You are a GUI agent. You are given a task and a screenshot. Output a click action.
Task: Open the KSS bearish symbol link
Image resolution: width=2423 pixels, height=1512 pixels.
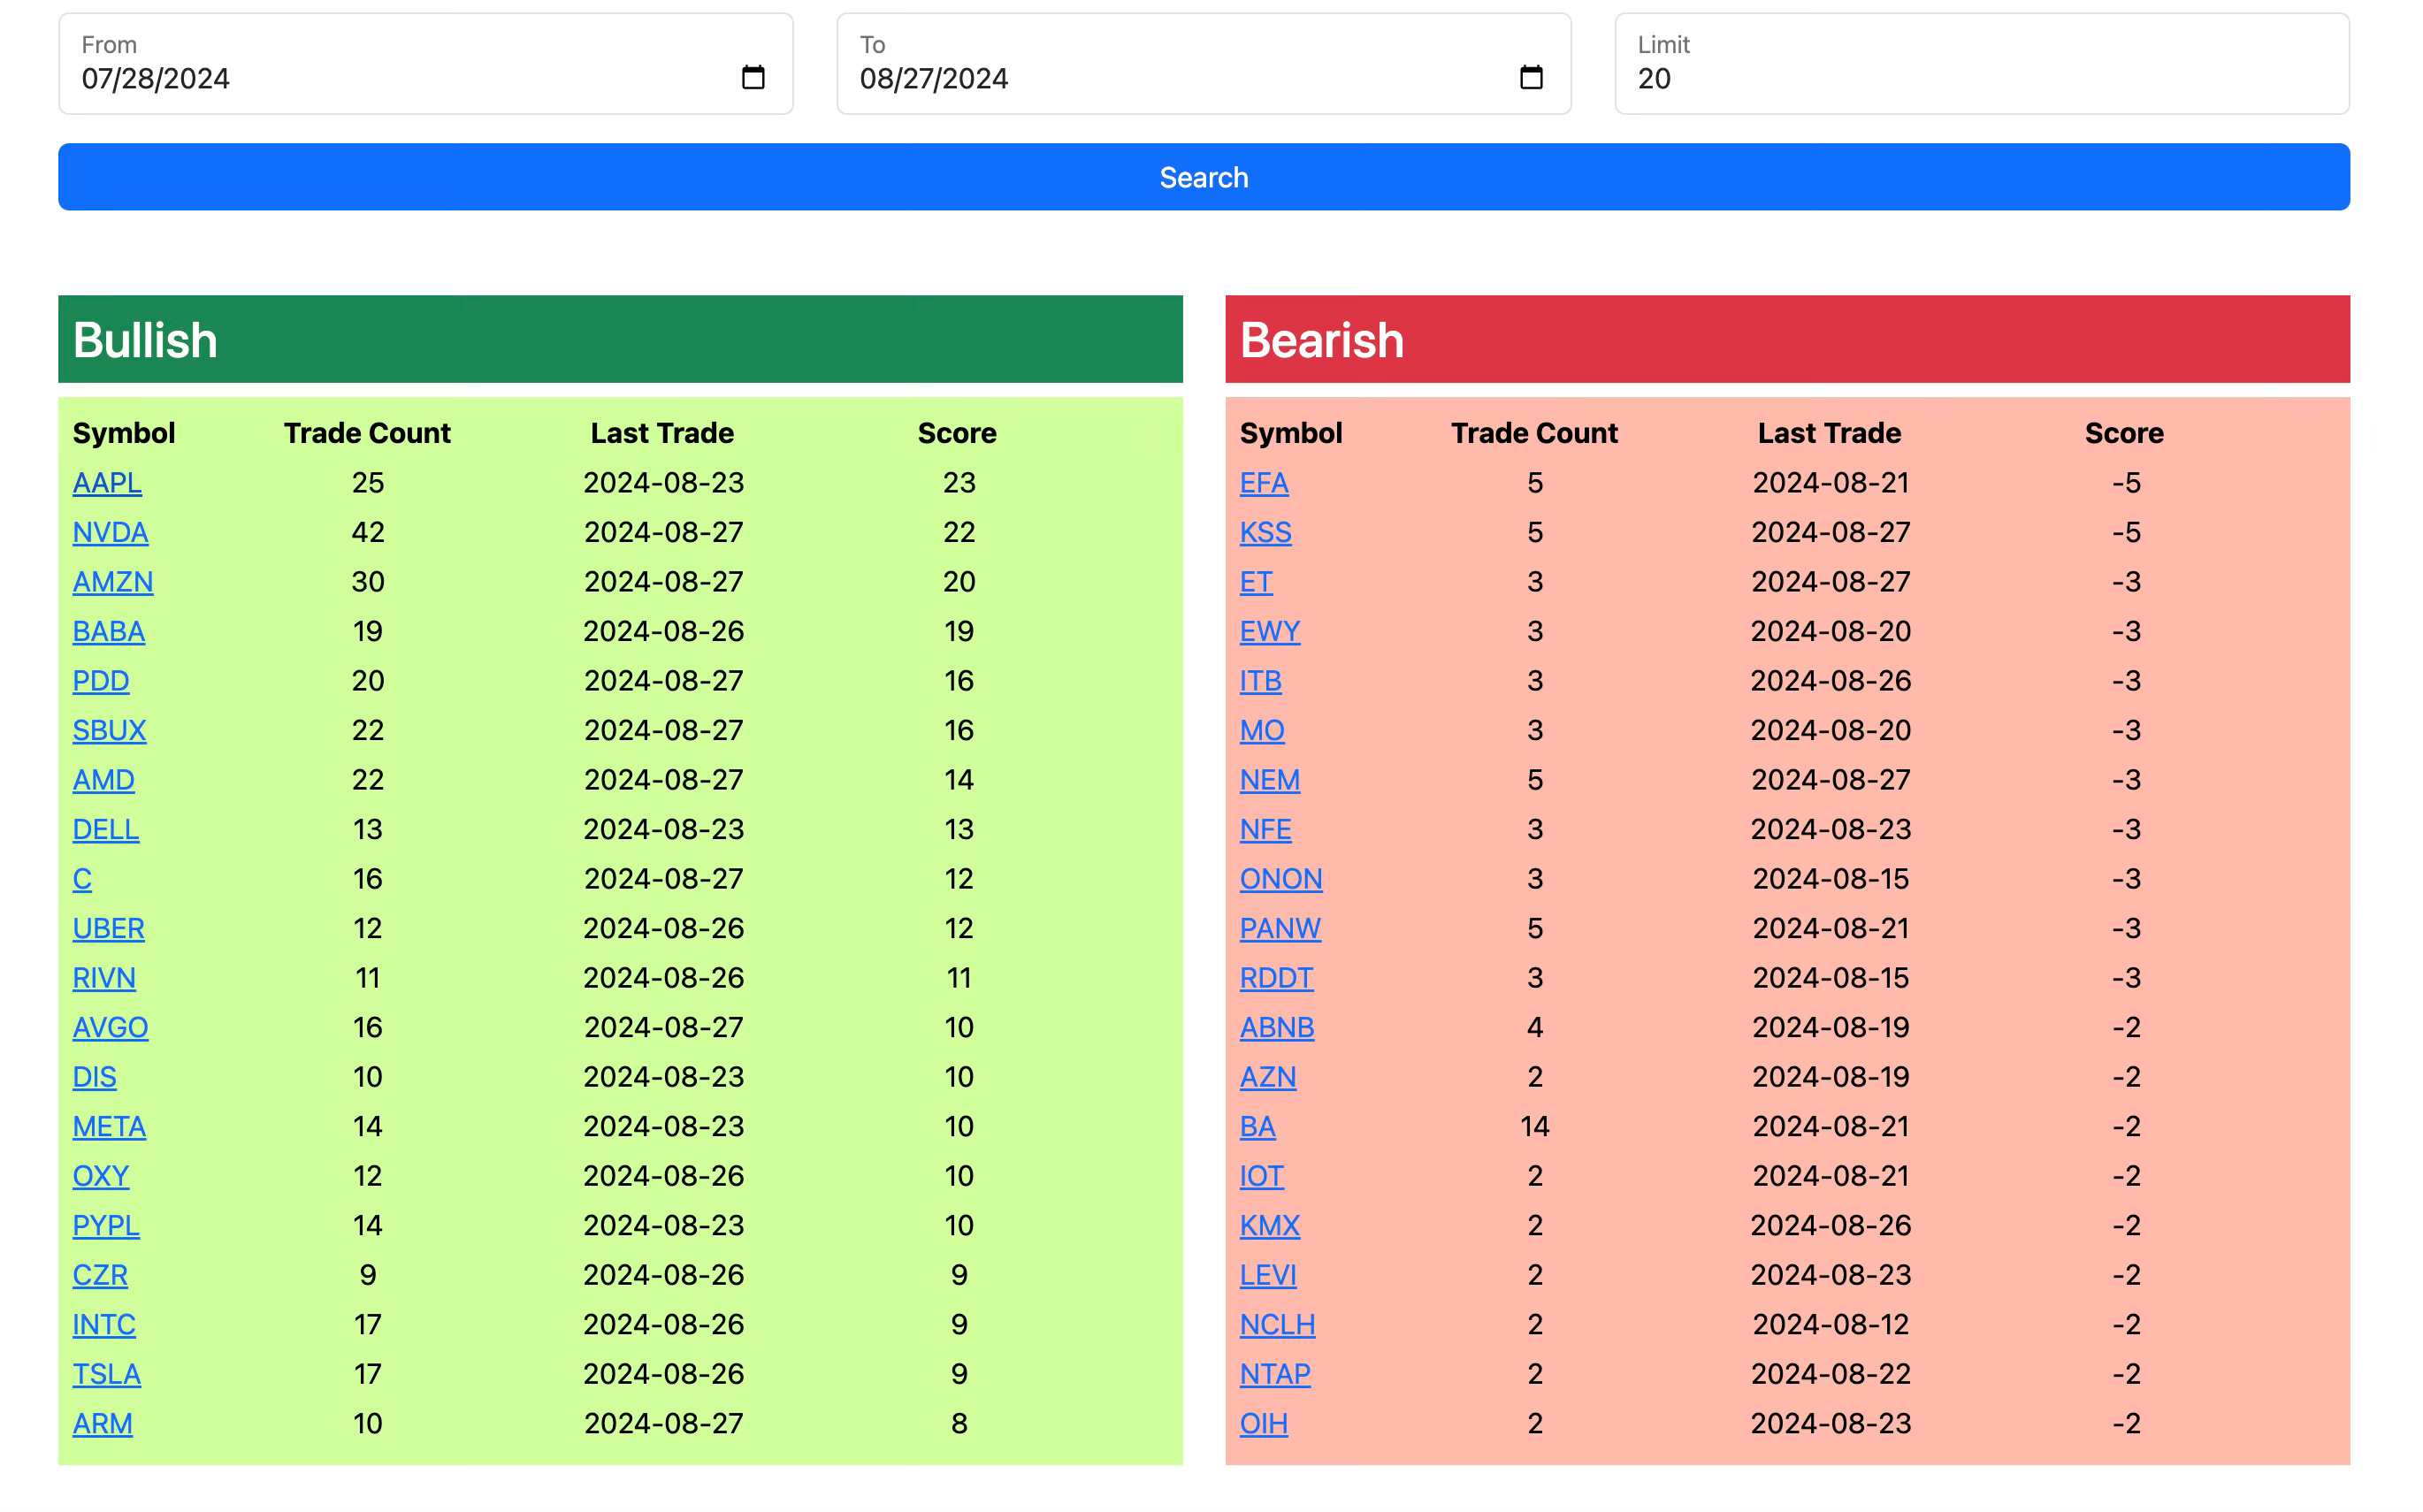1266,532
